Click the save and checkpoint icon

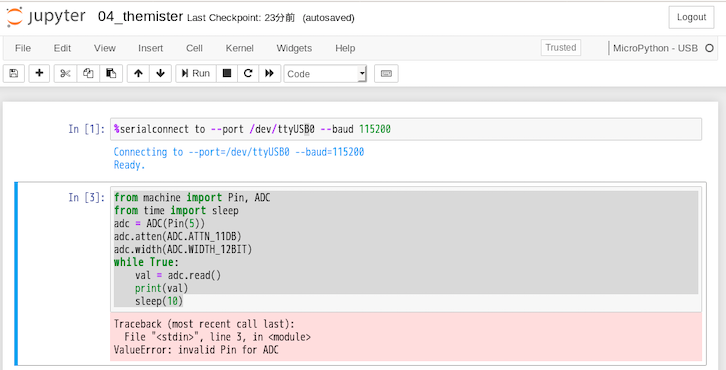[x=14, y=73]
